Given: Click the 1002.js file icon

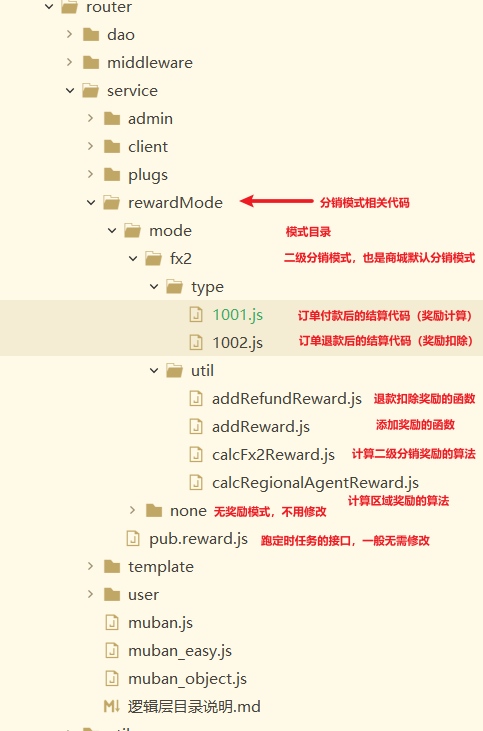Looking at the screenshot, I should pos(196,343).
